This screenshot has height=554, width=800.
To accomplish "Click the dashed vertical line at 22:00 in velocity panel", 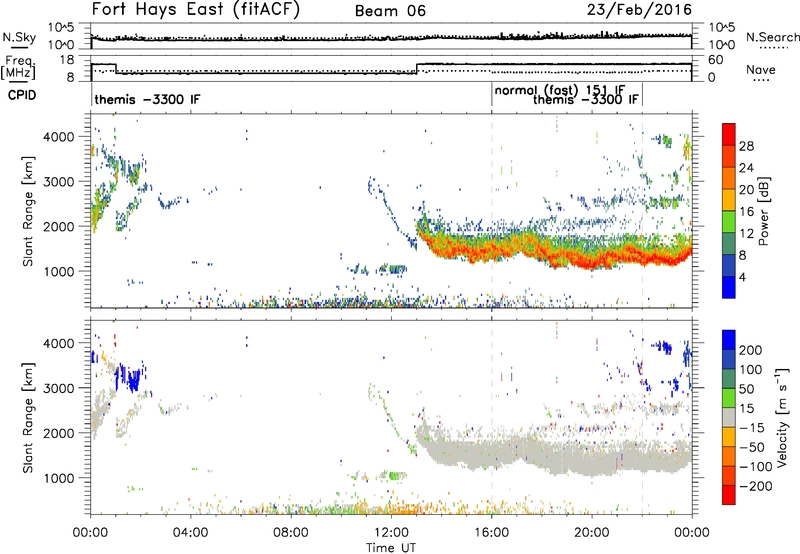I will coord(642,417).
